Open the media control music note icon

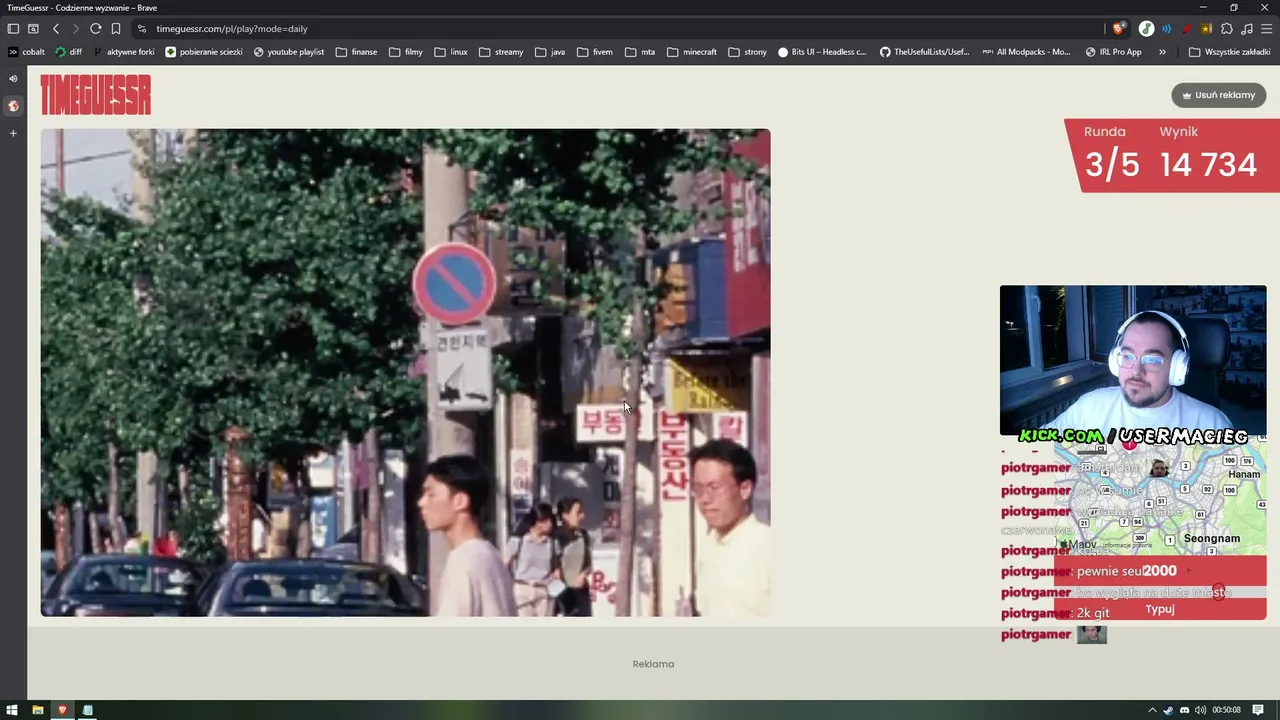(x=1247, y=29)
